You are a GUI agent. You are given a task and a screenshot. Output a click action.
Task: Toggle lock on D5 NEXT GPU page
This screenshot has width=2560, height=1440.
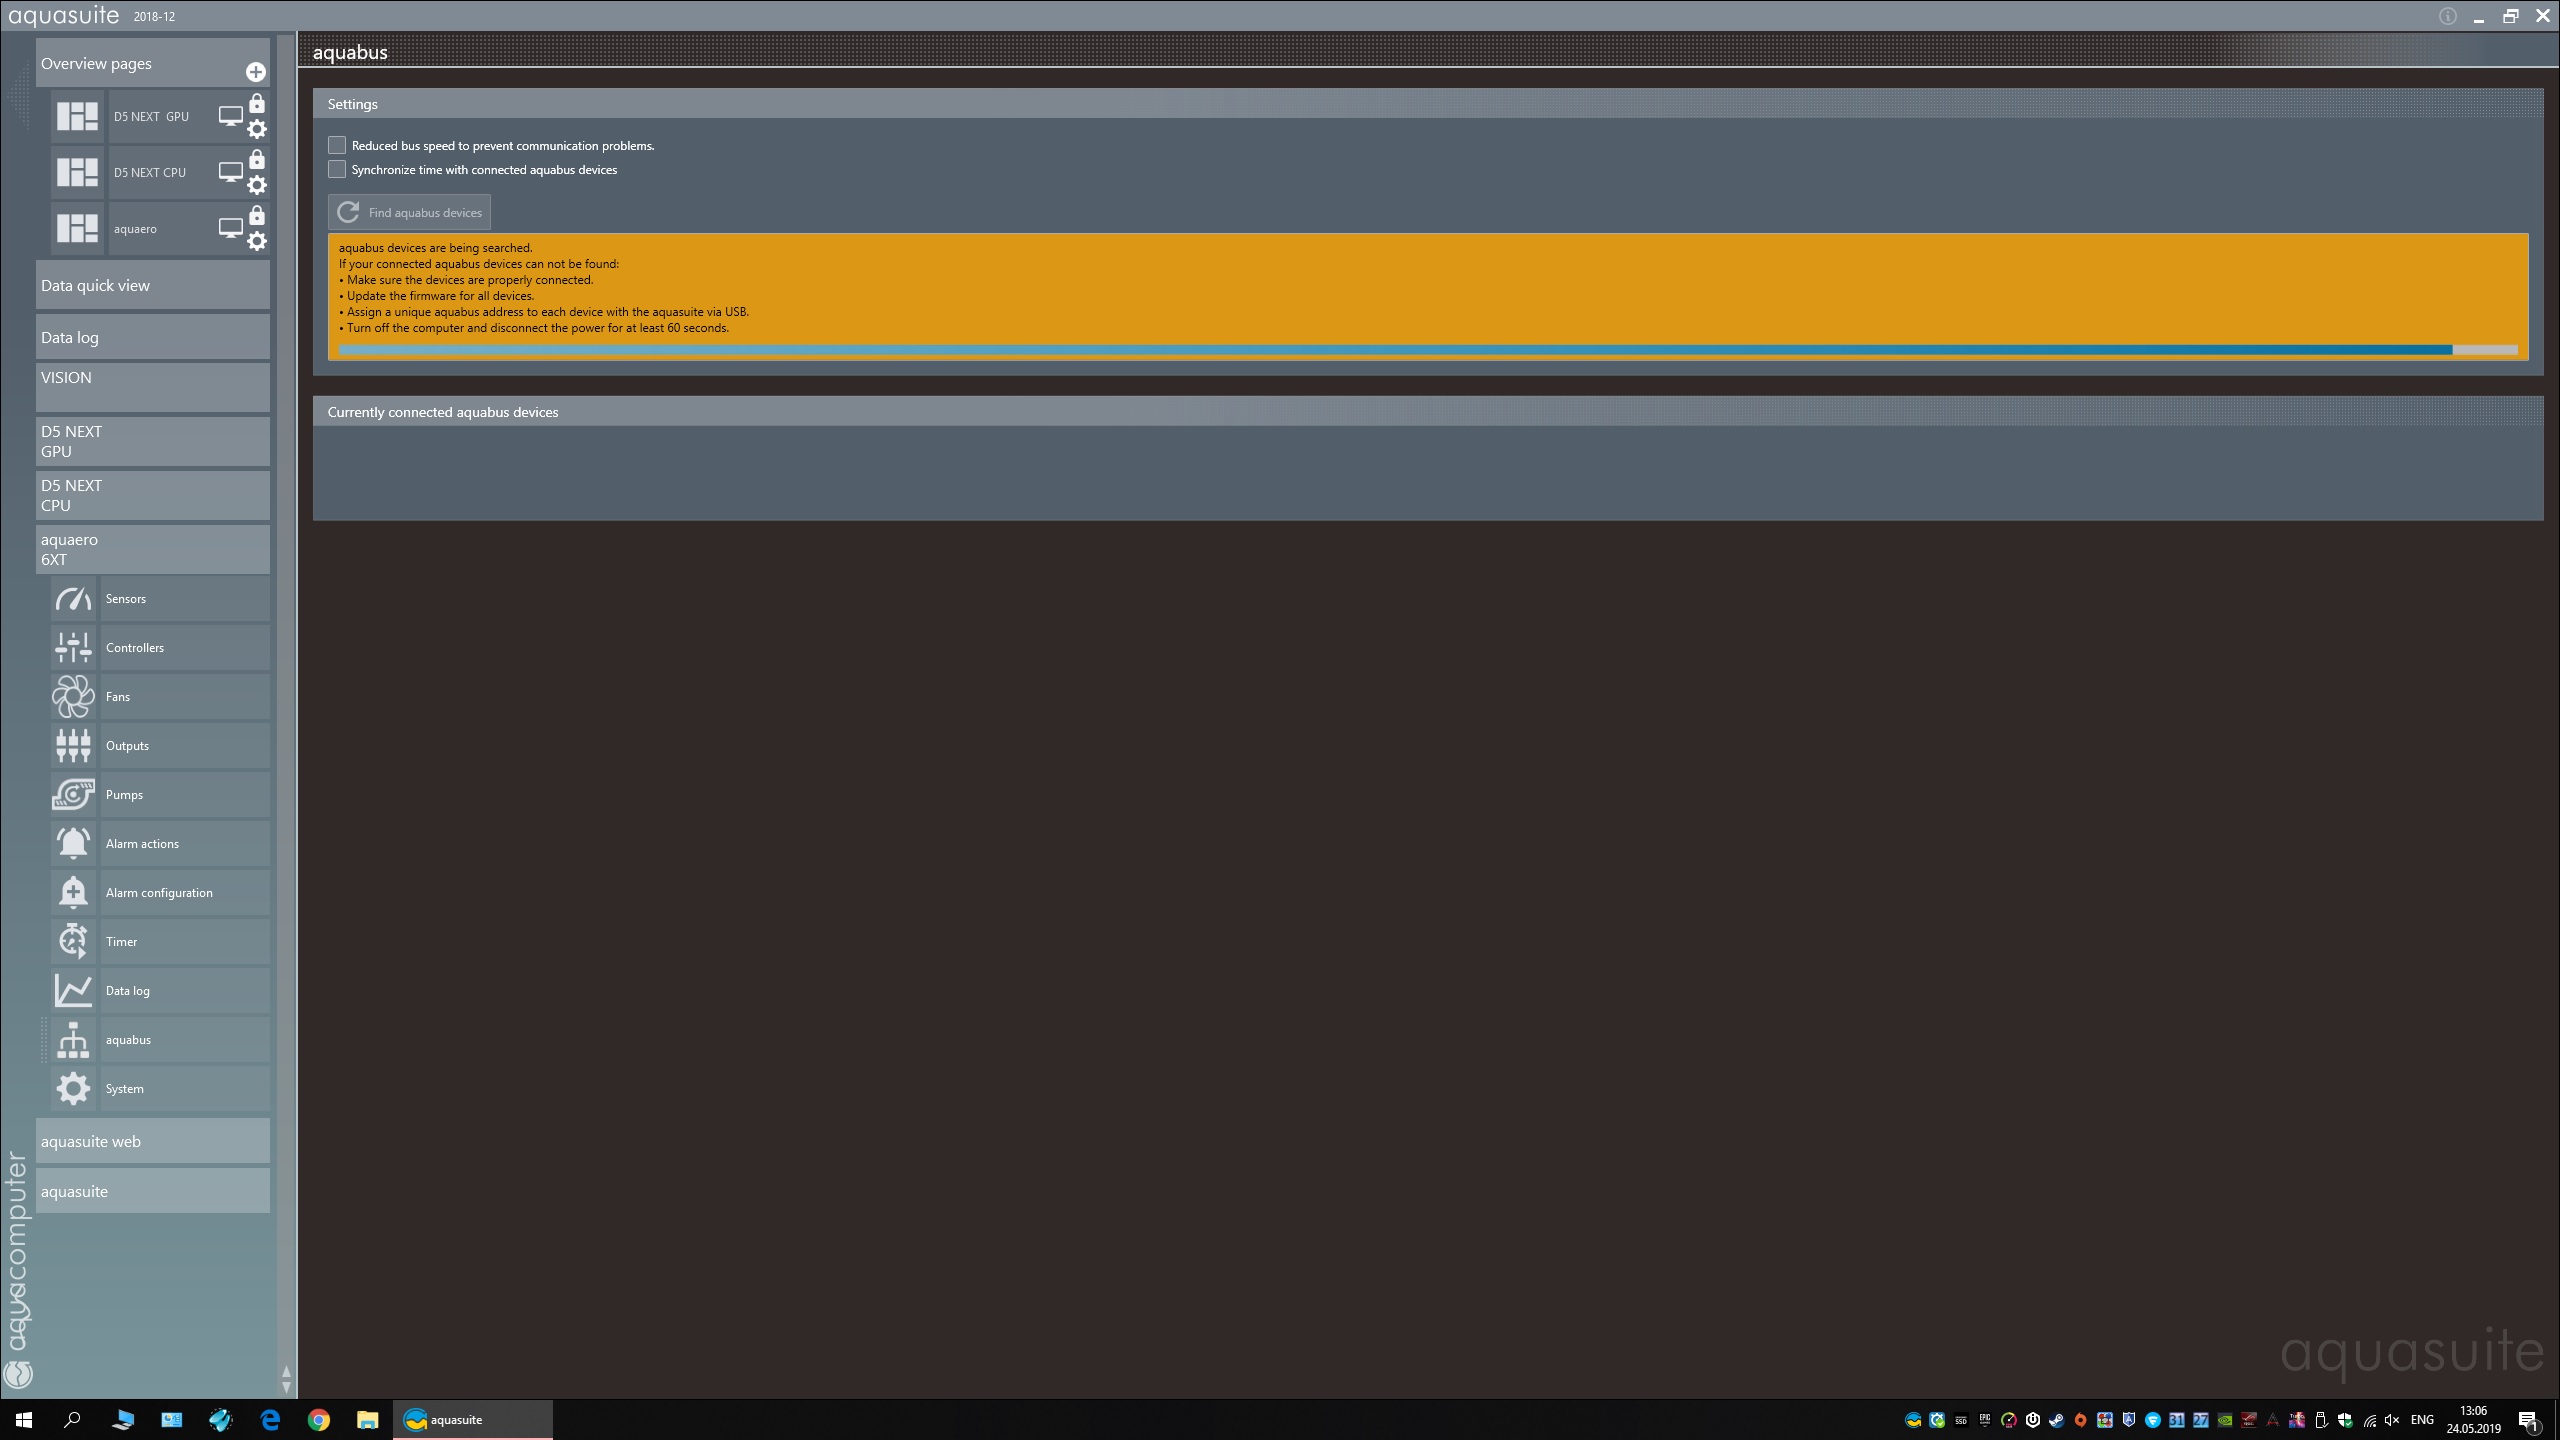(257, 104)
